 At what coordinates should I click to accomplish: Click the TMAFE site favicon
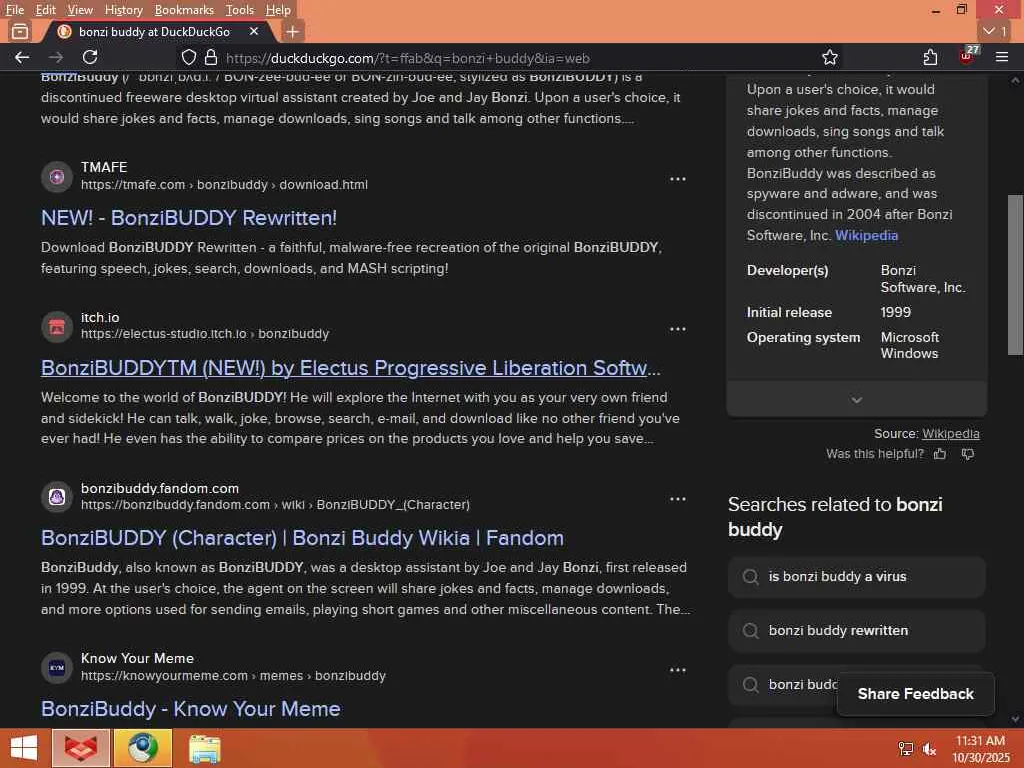click(x=57, y=176)
